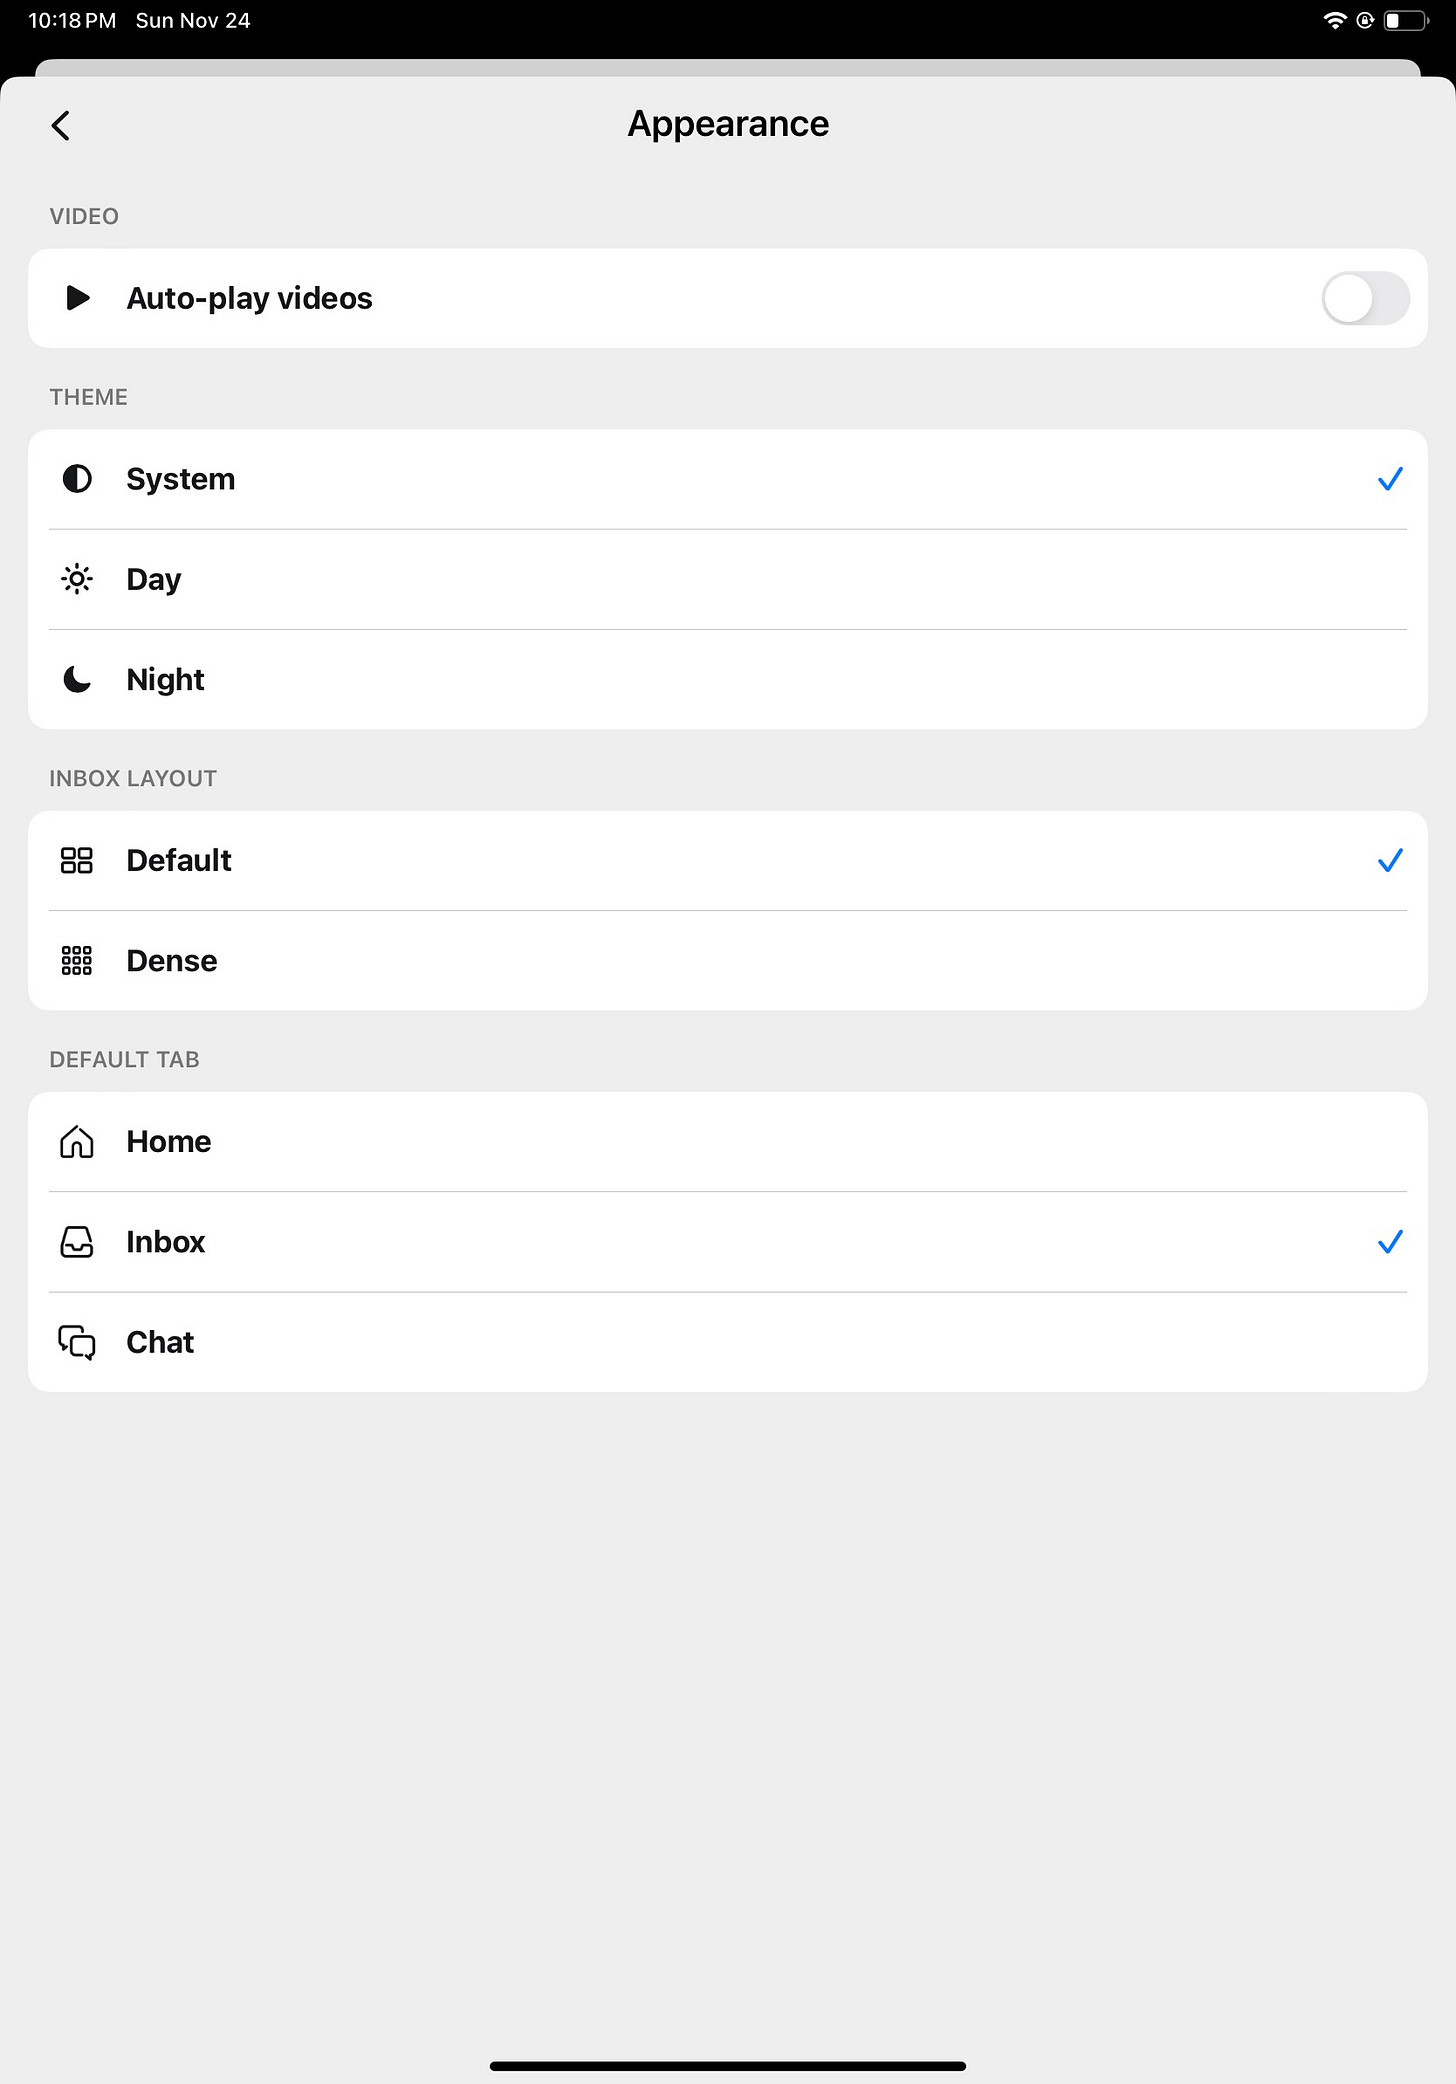This screenshot has width=1456, height=2084.
Task: Click the sun icon for Day theme
Action: 77,579
